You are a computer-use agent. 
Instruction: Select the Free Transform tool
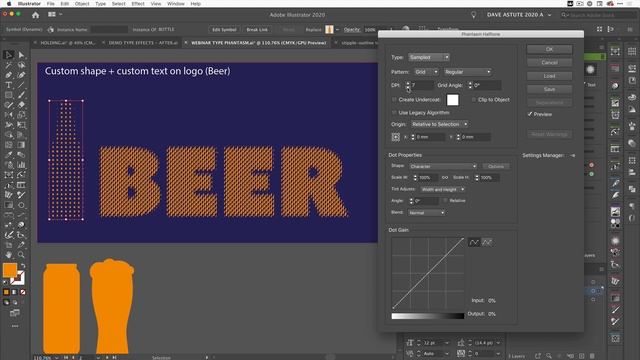(21, 125)
